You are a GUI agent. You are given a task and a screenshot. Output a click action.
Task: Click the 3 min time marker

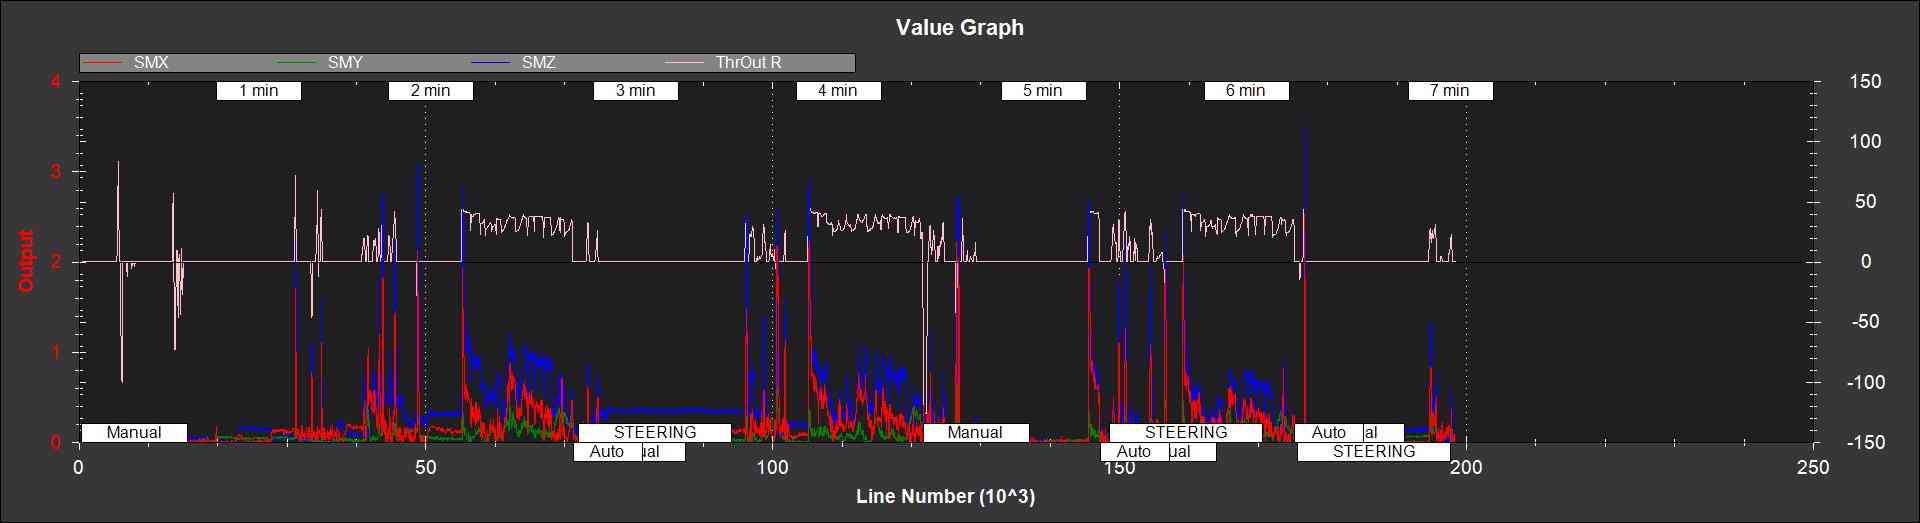(635, 91)
